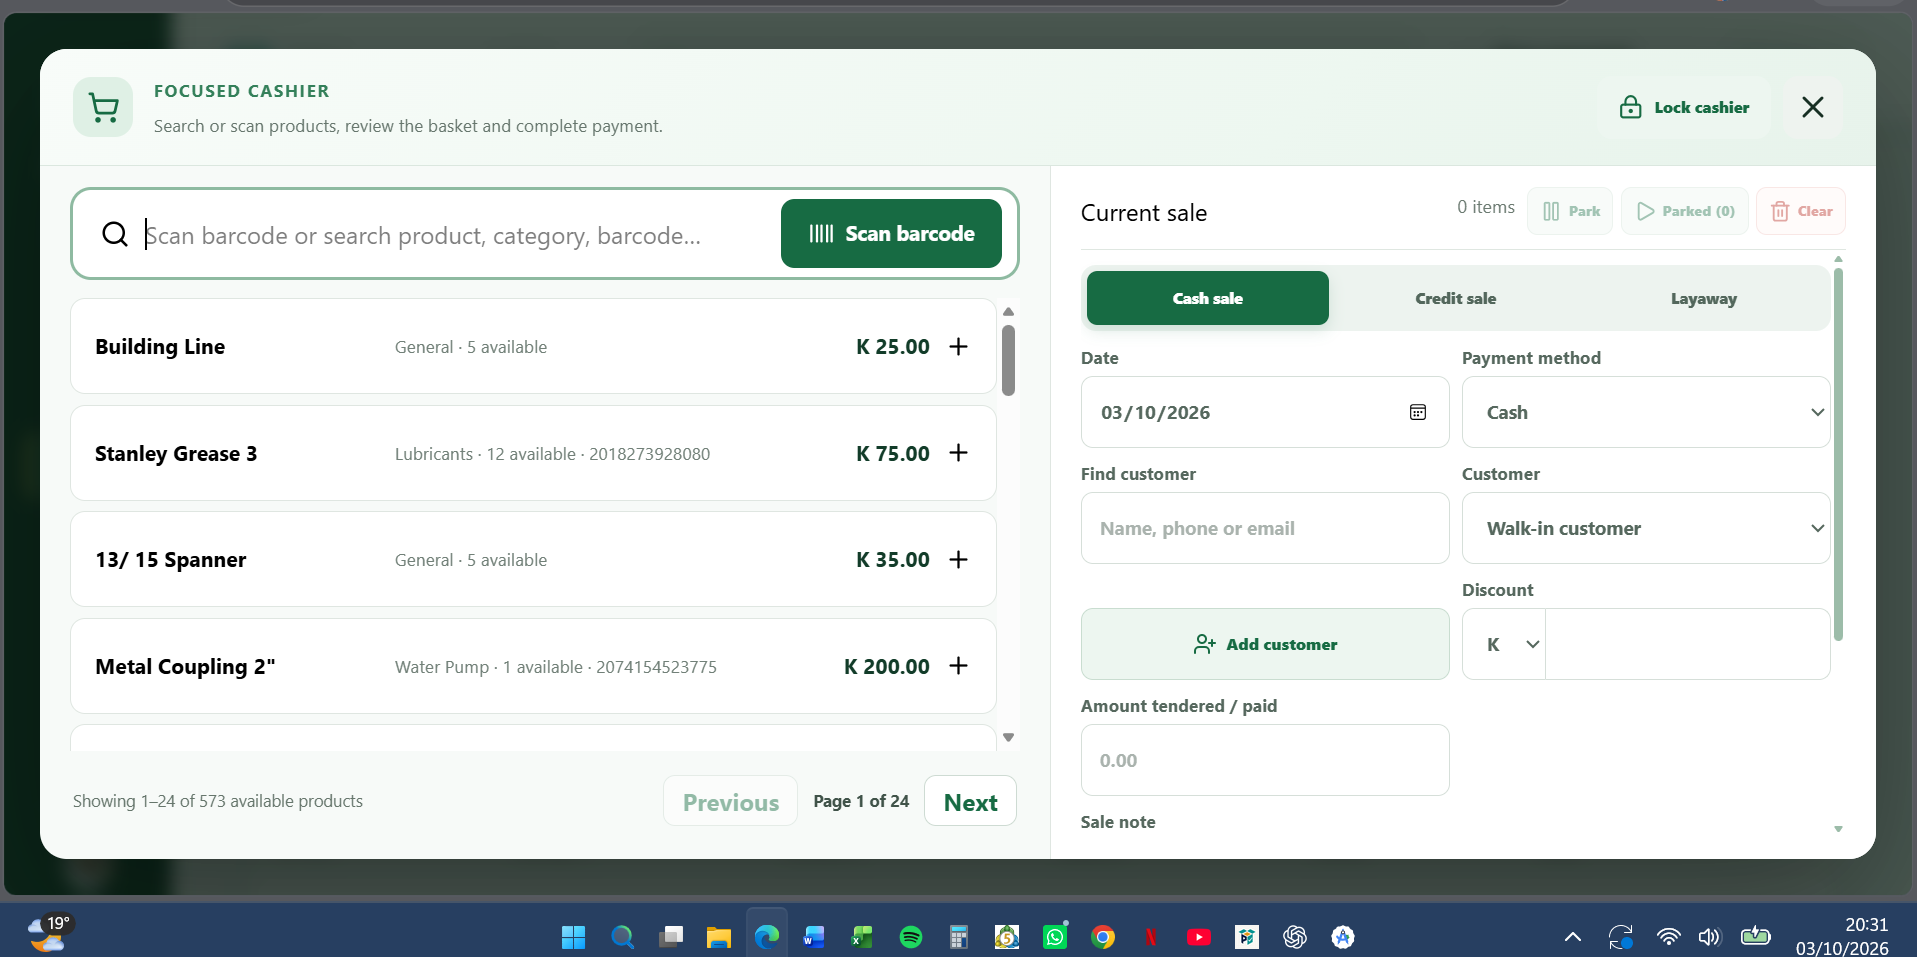Open Spotify from the taskbar
Image resolution: width=1917 pixels, height=957 pixels.
coord(911,937)
